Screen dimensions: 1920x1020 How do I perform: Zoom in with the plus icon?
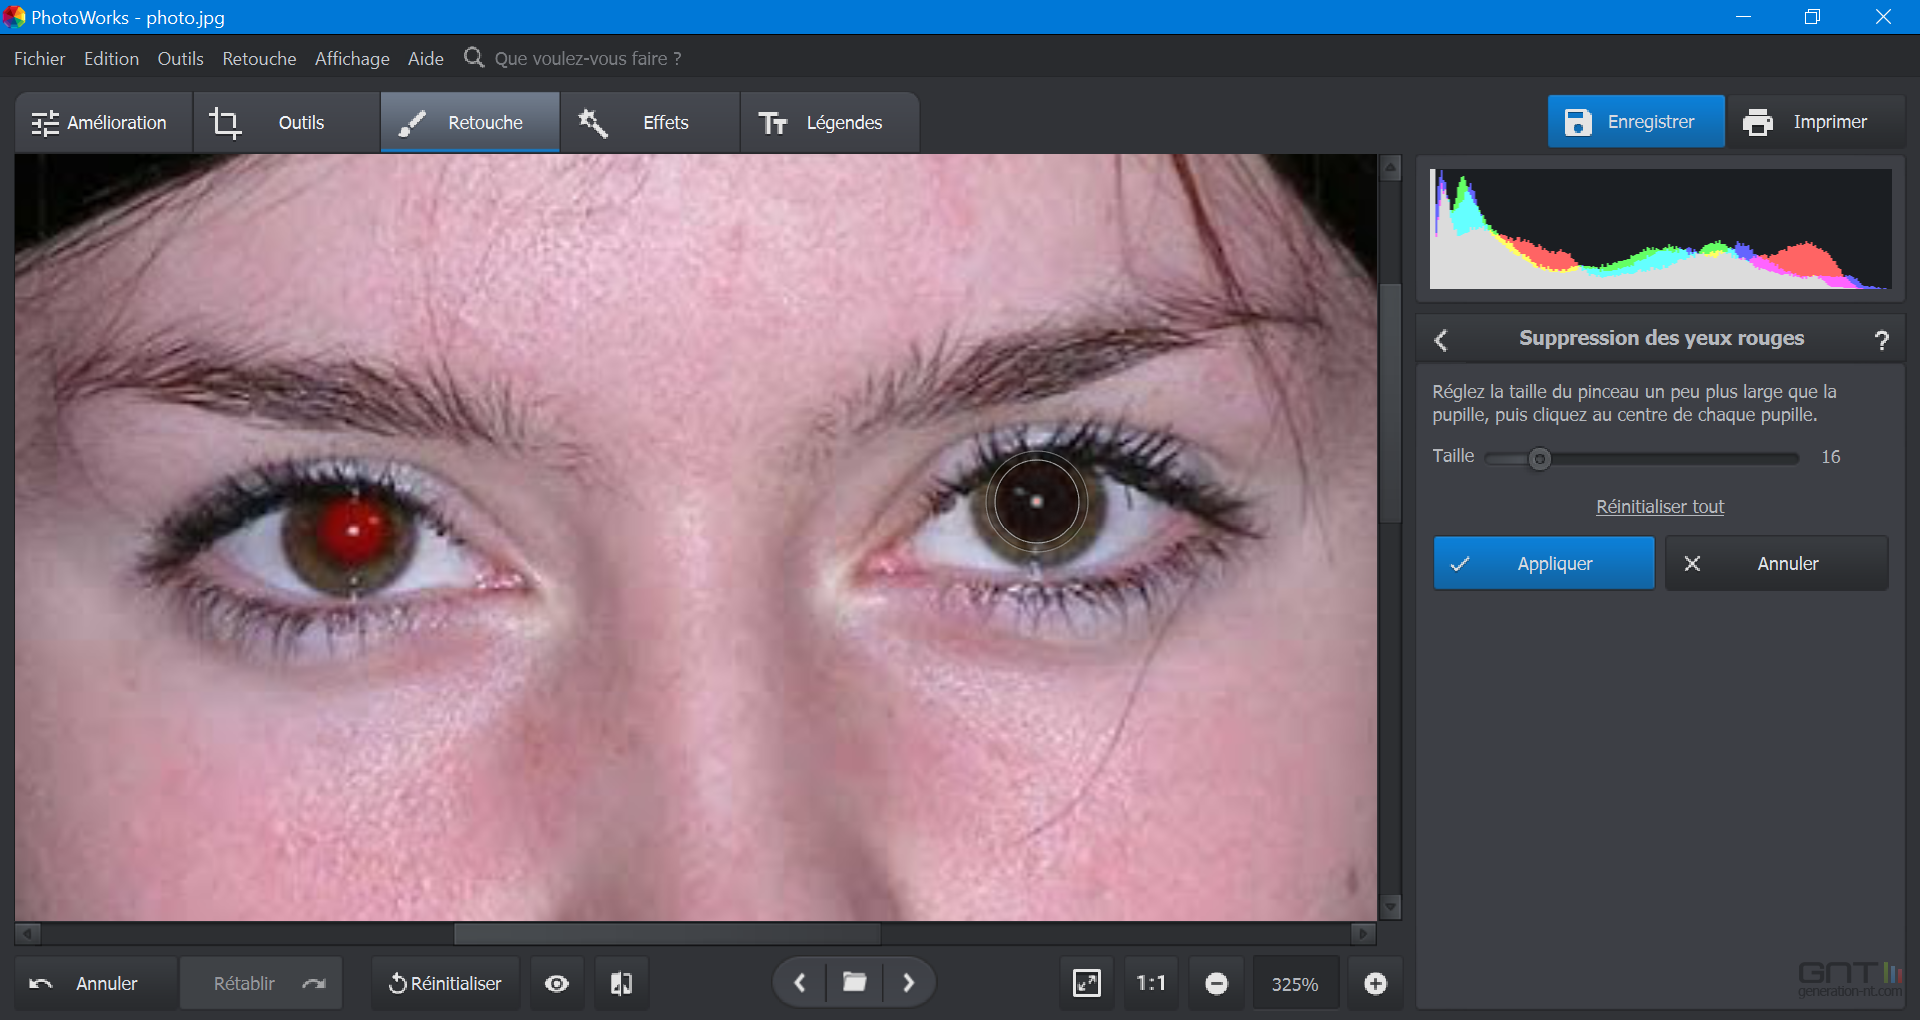pos(1375,983)
